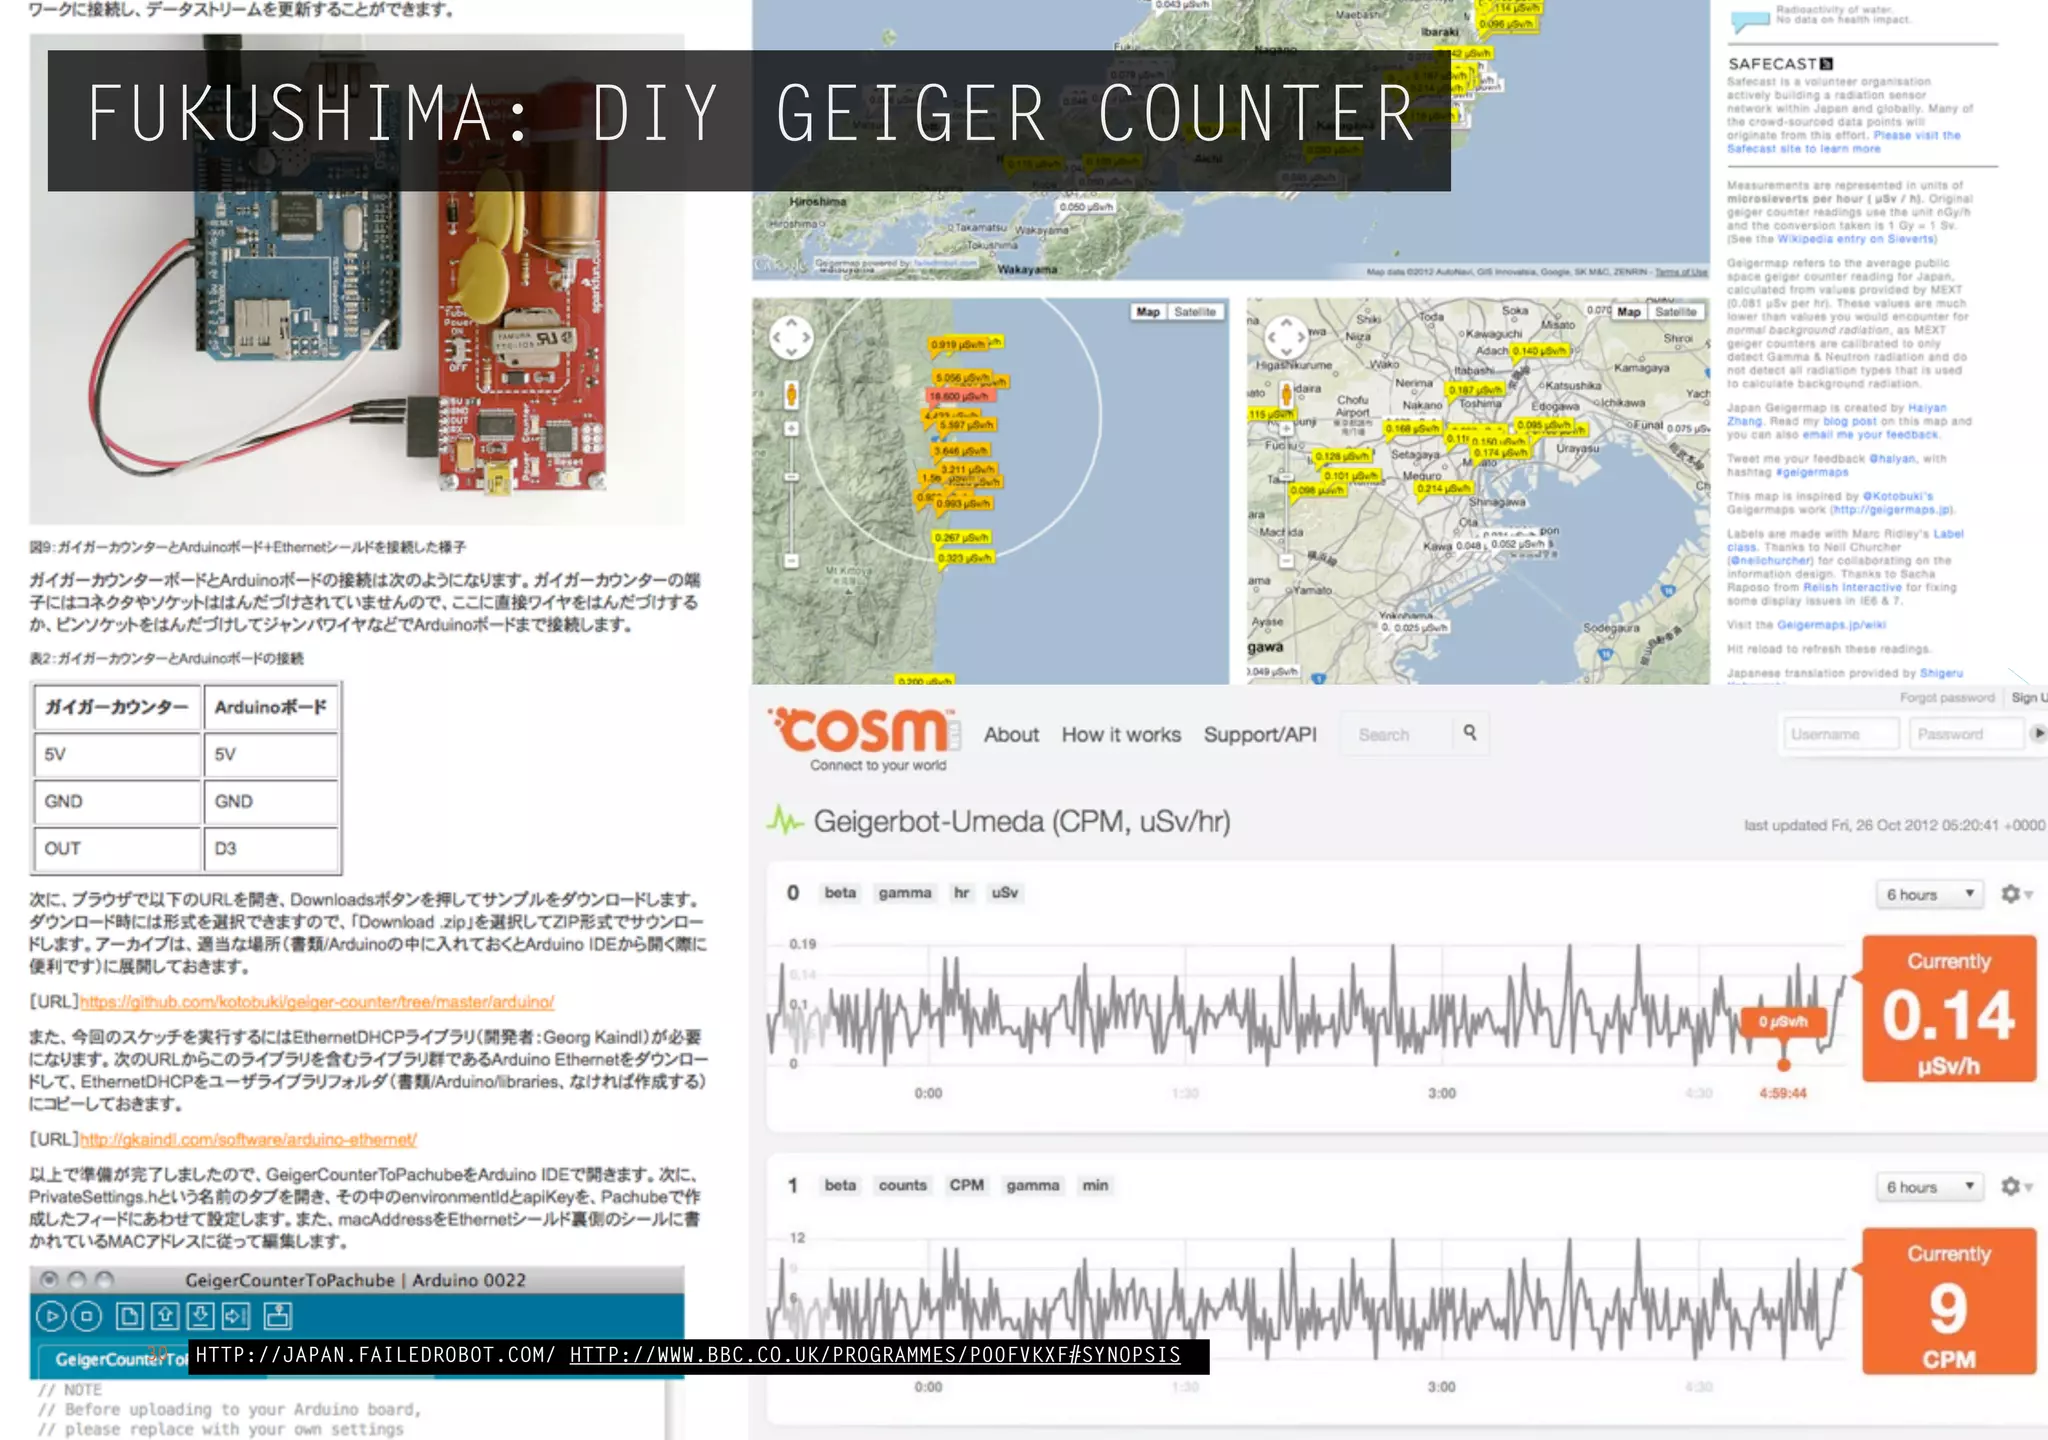Click the zoom in plus on Fukushima map
The height and width of the screenshot is (1440, 2048).
pos(791,429)
